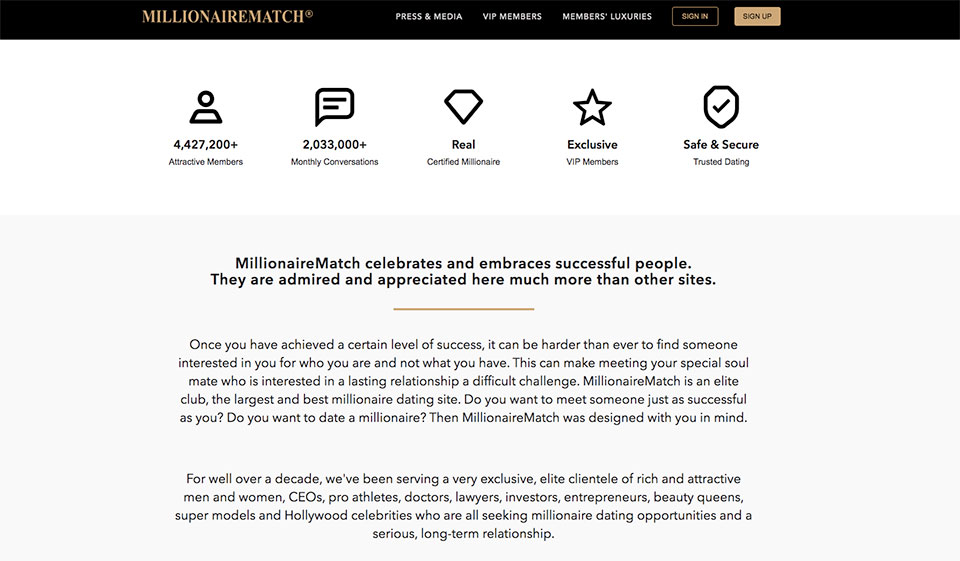Open the Press & Media menu
The width and height of the screenshot is (960, 561).
429,17
